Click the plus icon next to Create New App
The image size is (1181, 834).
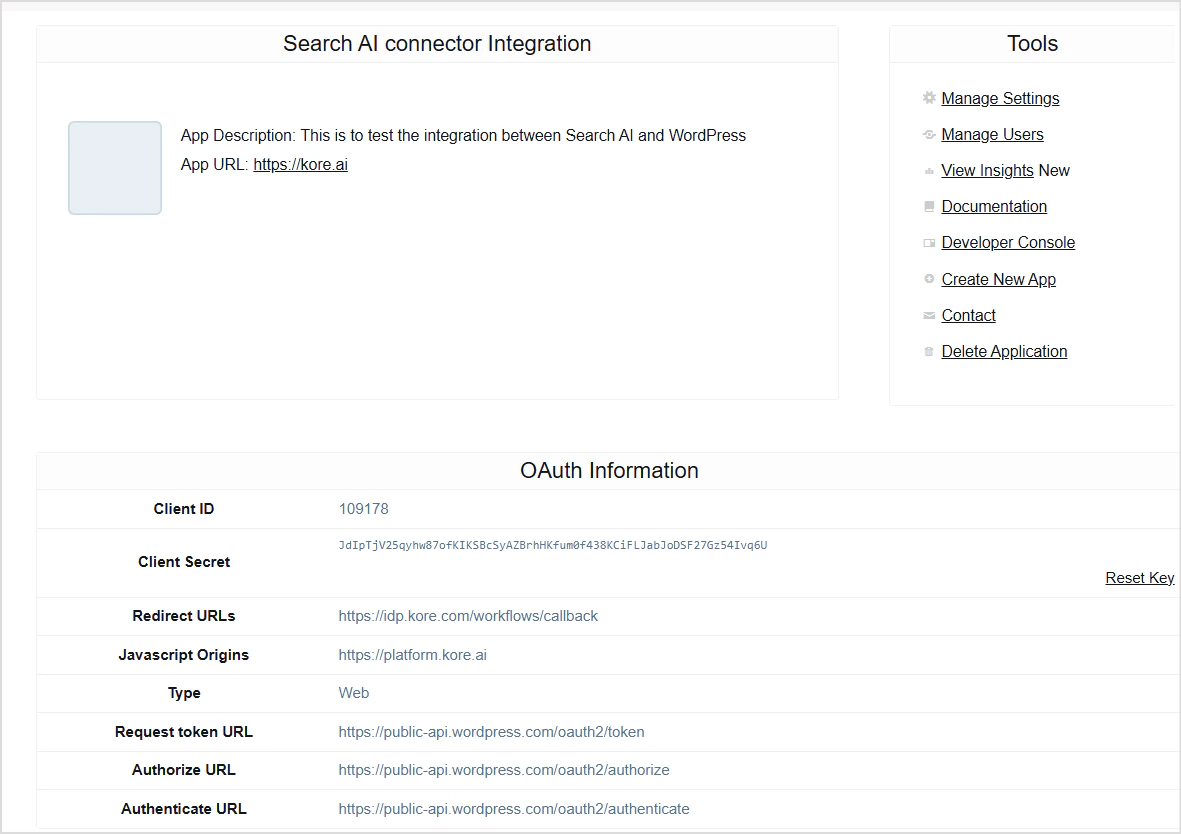click(929, 278)
